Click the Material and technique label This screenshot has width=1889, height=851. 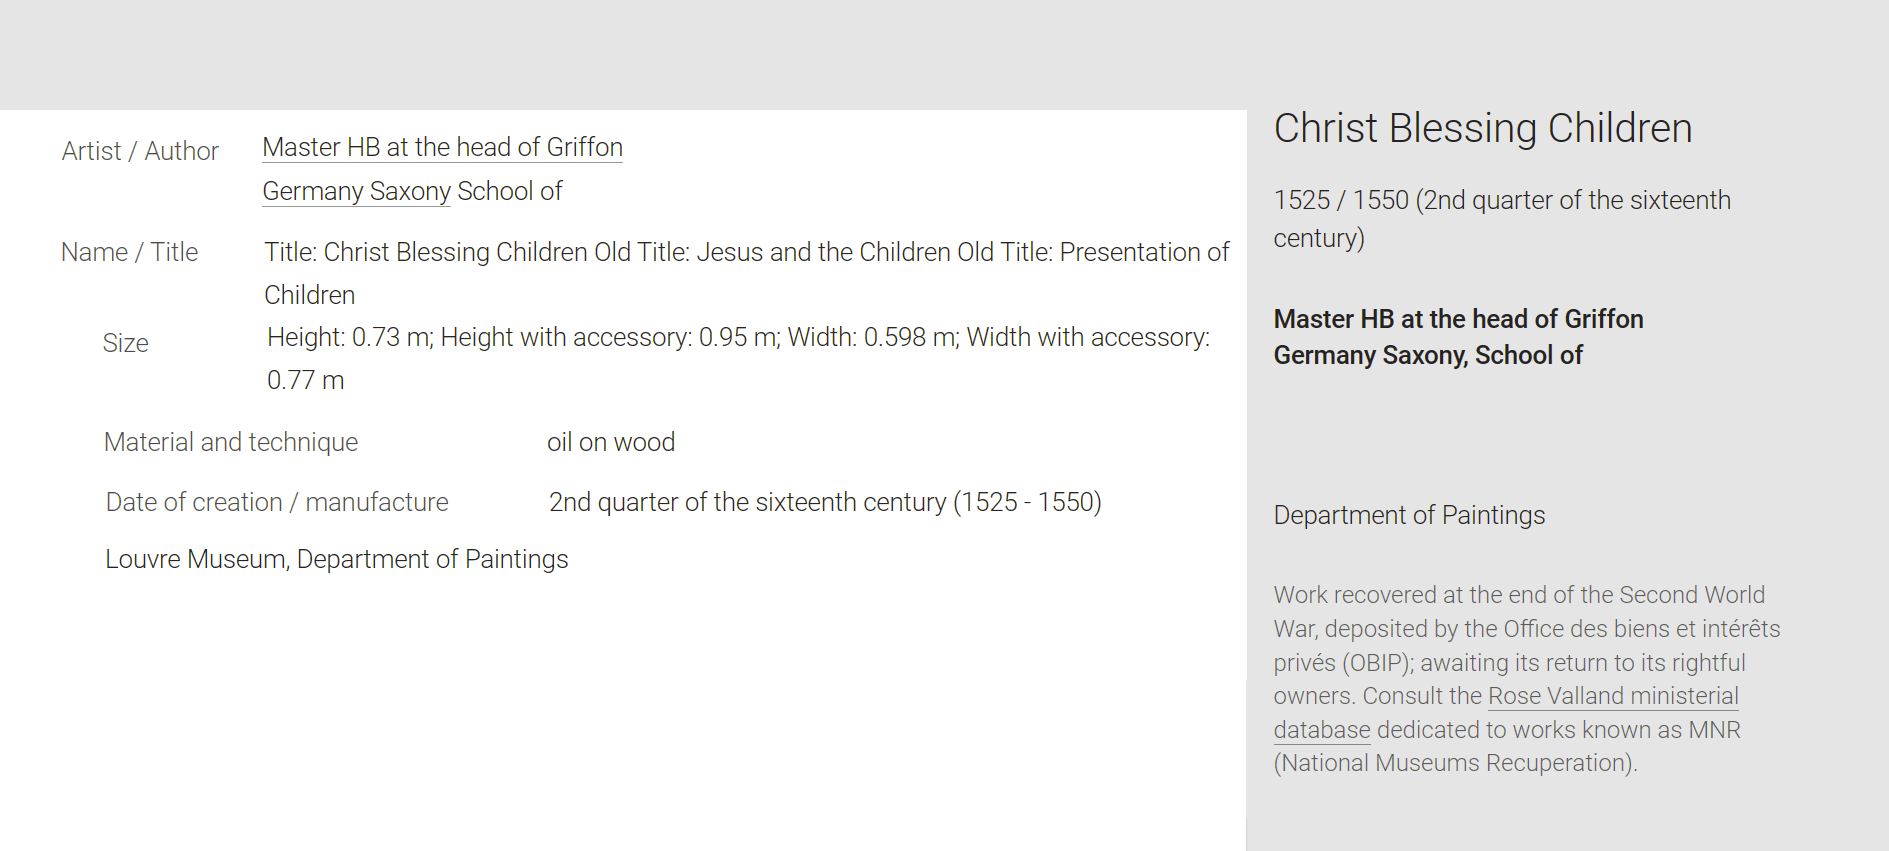coord(231,442)
